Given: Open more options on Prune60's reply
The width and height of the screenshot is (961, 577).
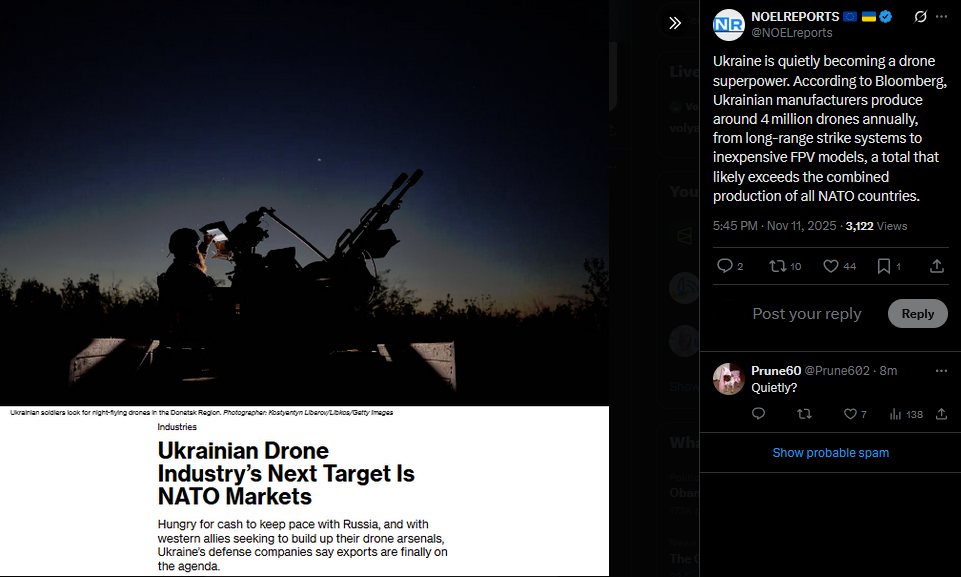Looking at the screenshot, I should pos(941,371).
